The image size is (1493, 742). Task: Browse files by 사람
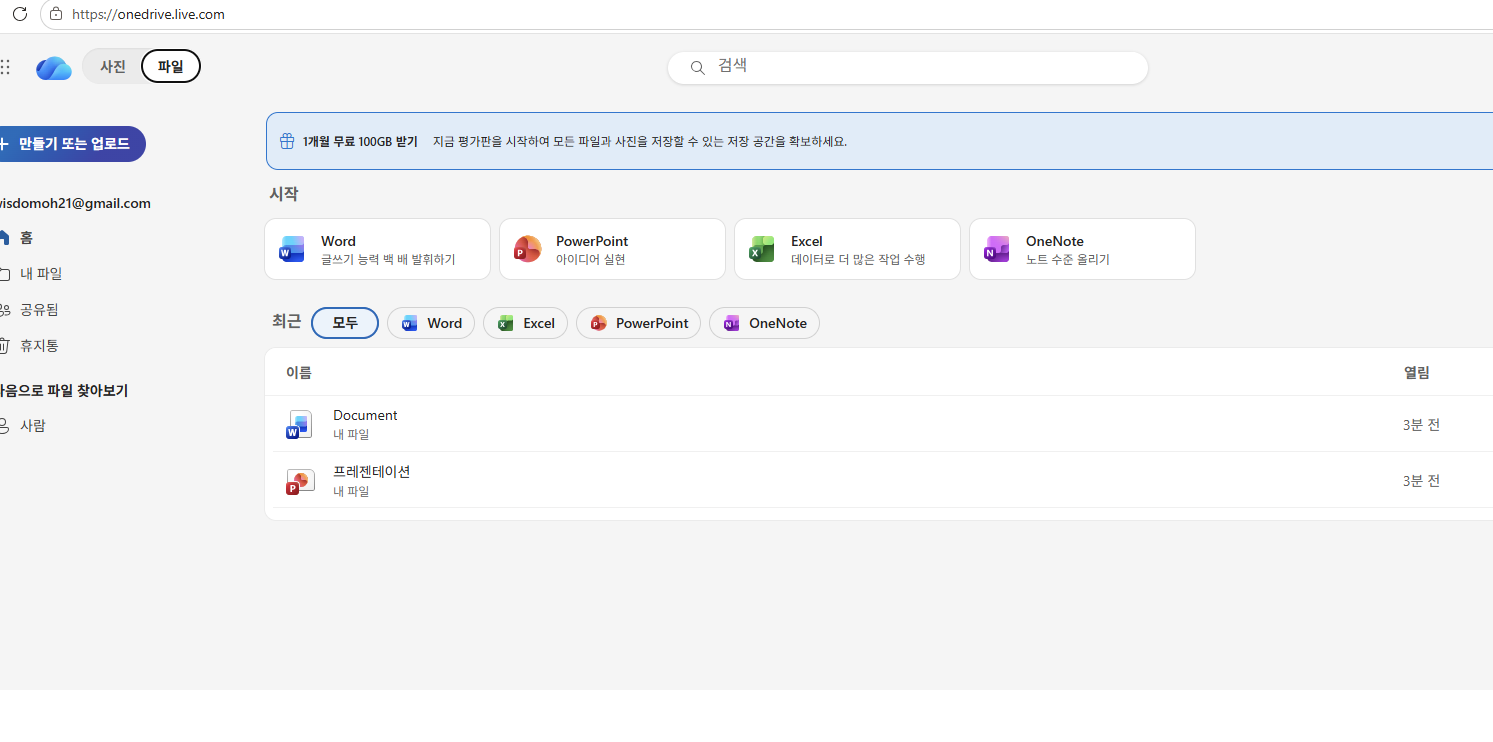point(33,426)
